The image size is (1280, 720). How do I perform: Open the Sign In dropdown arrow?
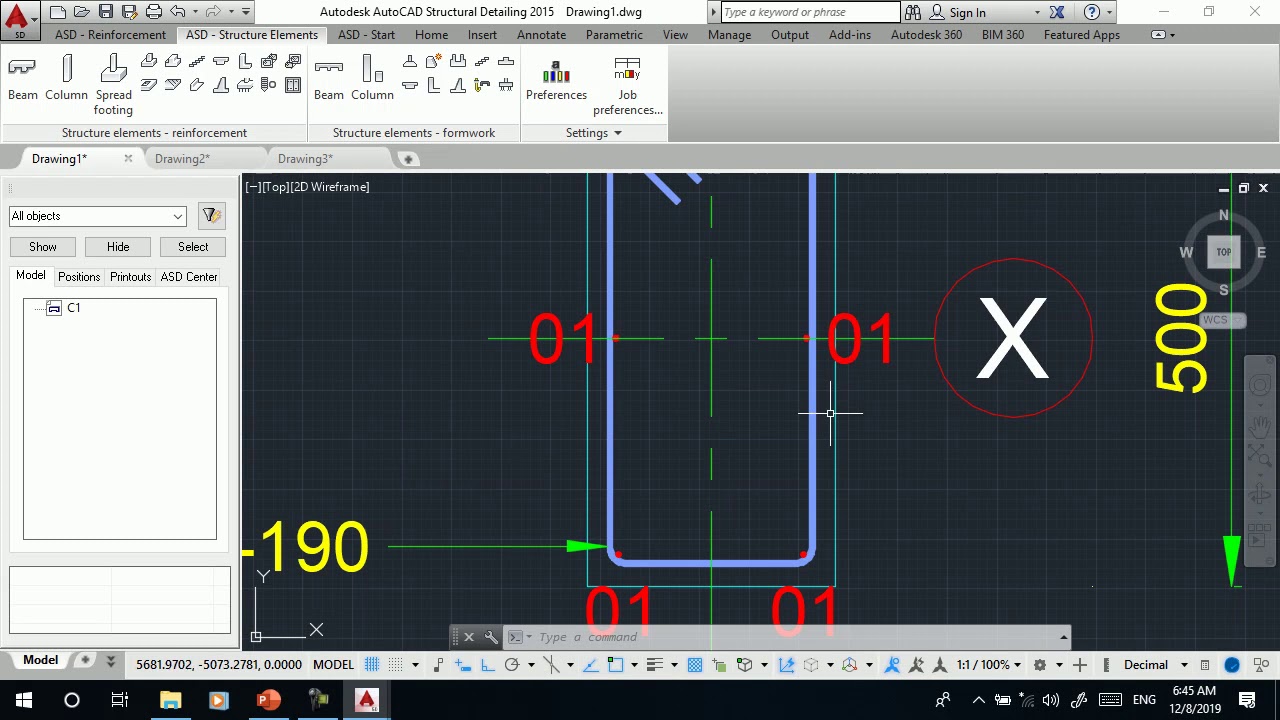click(1037, 12)
